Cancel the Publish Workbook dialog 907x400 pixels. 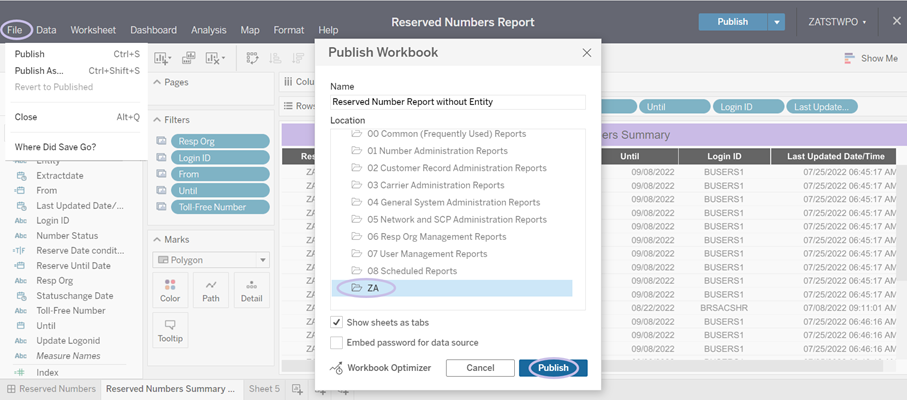[x=480, y=368]
